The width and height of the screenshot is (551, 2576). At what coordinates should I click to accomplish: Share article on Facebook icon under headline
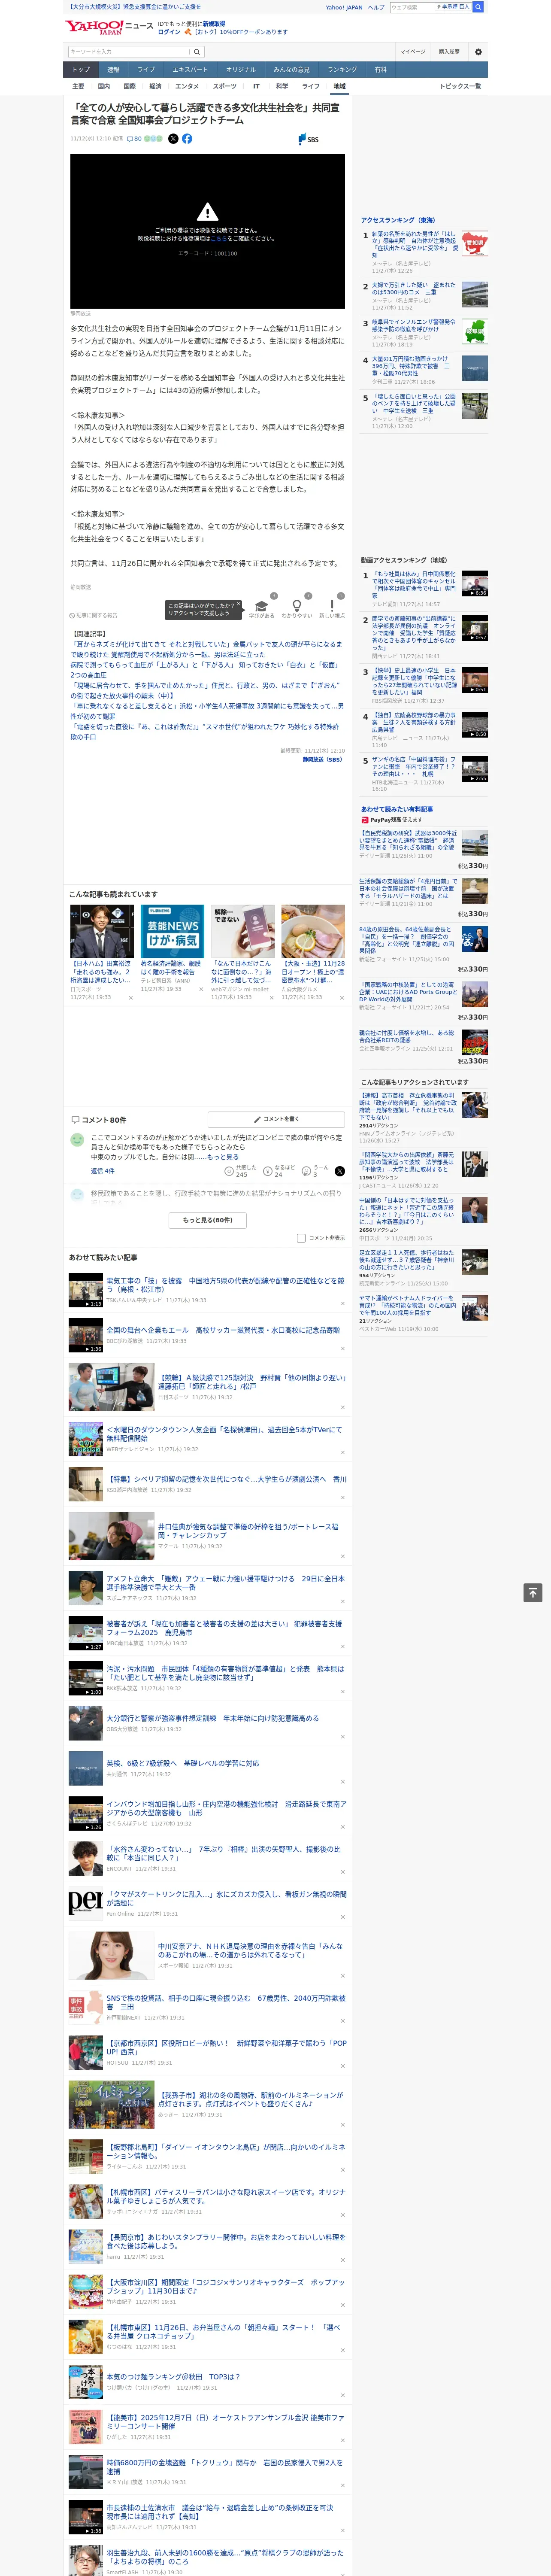[187, 139]
